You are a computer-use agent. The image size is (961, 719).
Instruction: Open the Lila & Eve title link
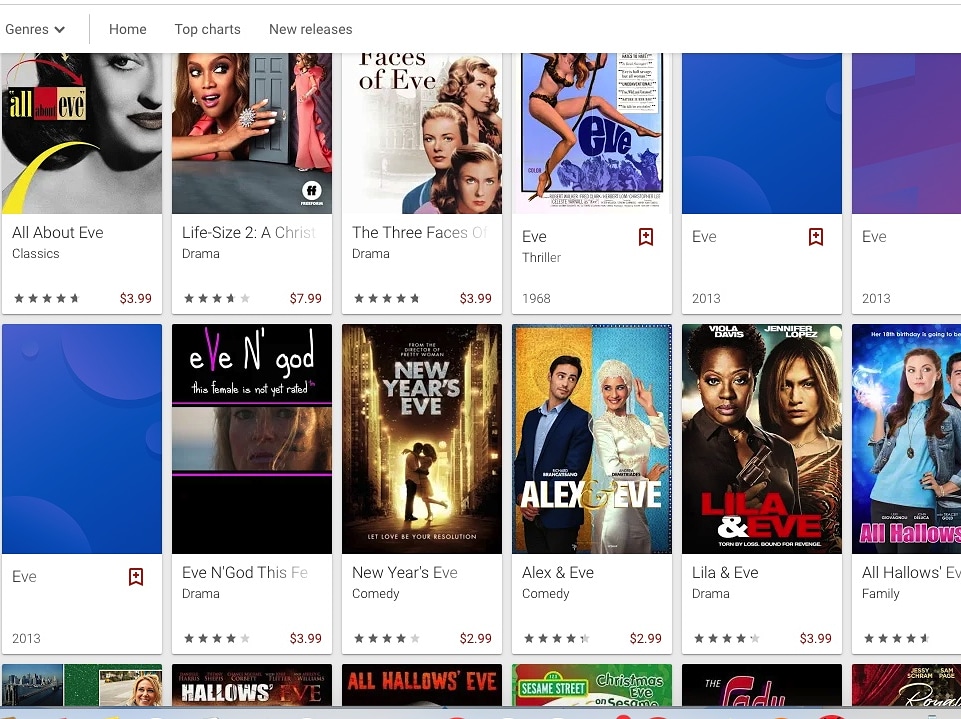[x=725, y=573]
